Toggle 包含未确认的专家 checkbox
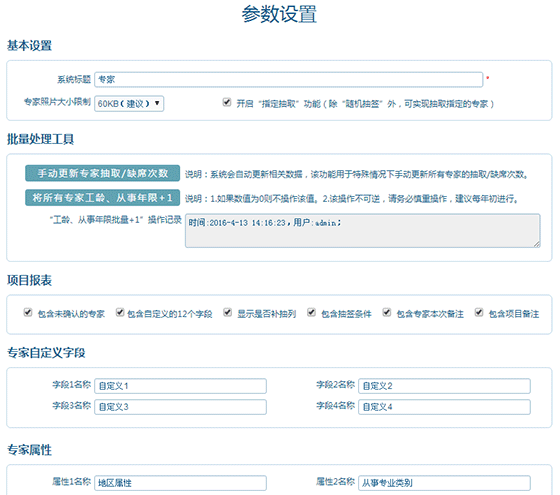560x495 pixels. point(28,312)
